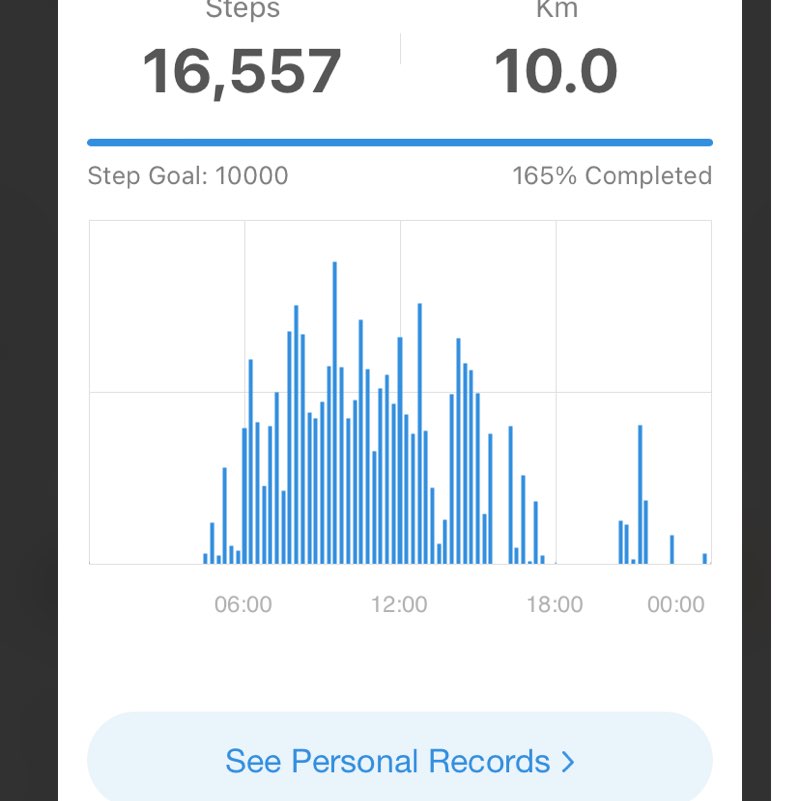Tap the 165% Completed label
Viewport: 800px width, 801px height.
612,176
